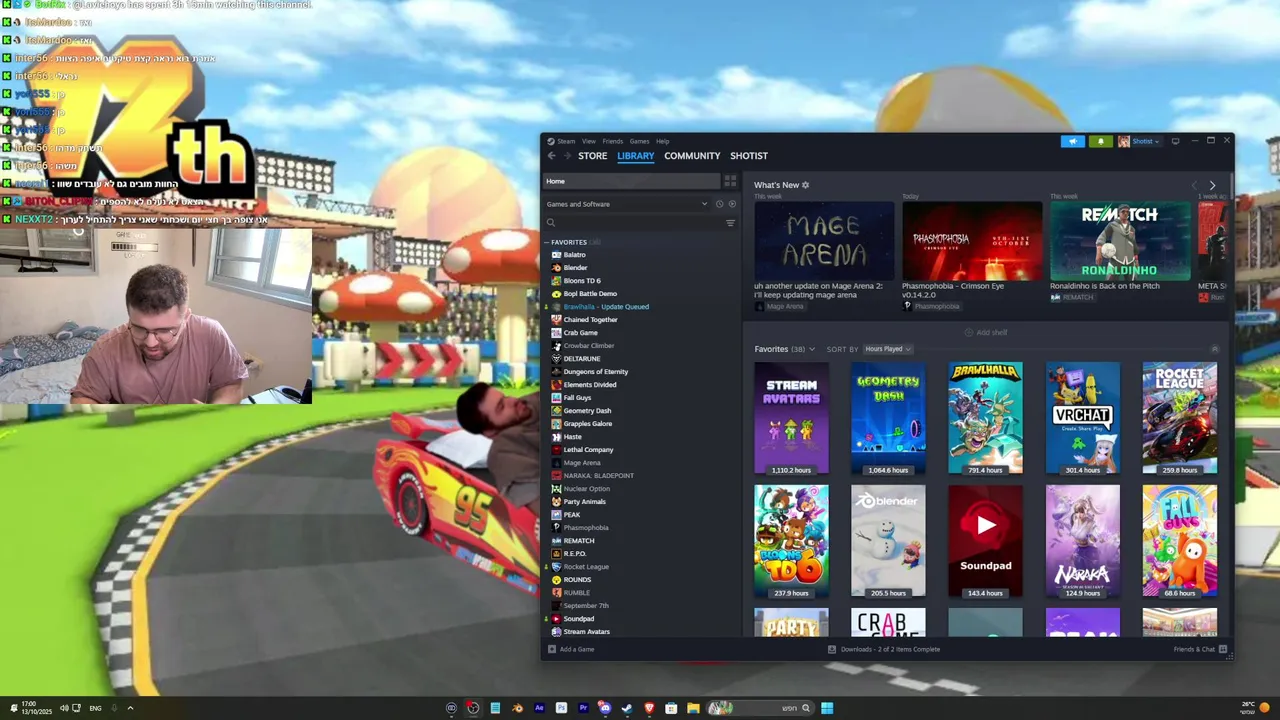Show next What's New items with right arrow
This screenshot has height=720, width=1280.
pyautogui.click(x=1212, y=185)
